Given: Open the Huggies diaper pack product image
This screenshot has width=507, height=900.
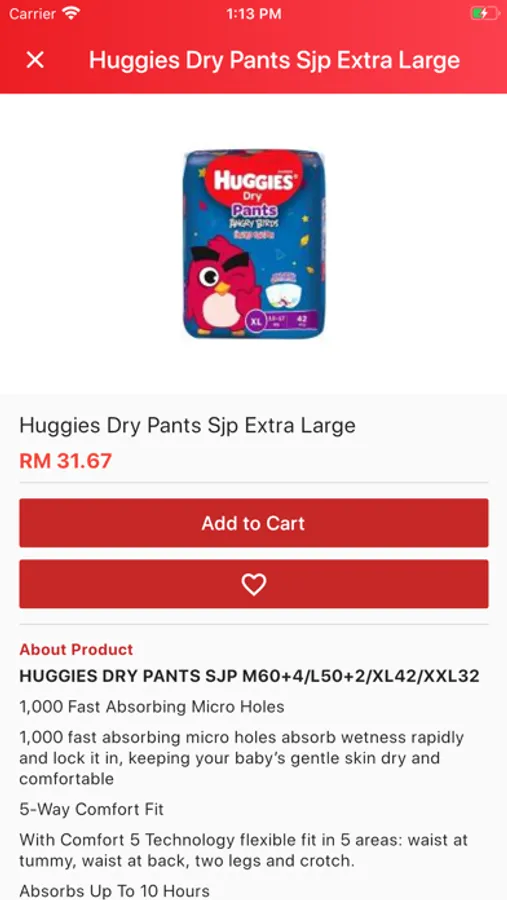Looking at the screenshot, I should point(254,243).
